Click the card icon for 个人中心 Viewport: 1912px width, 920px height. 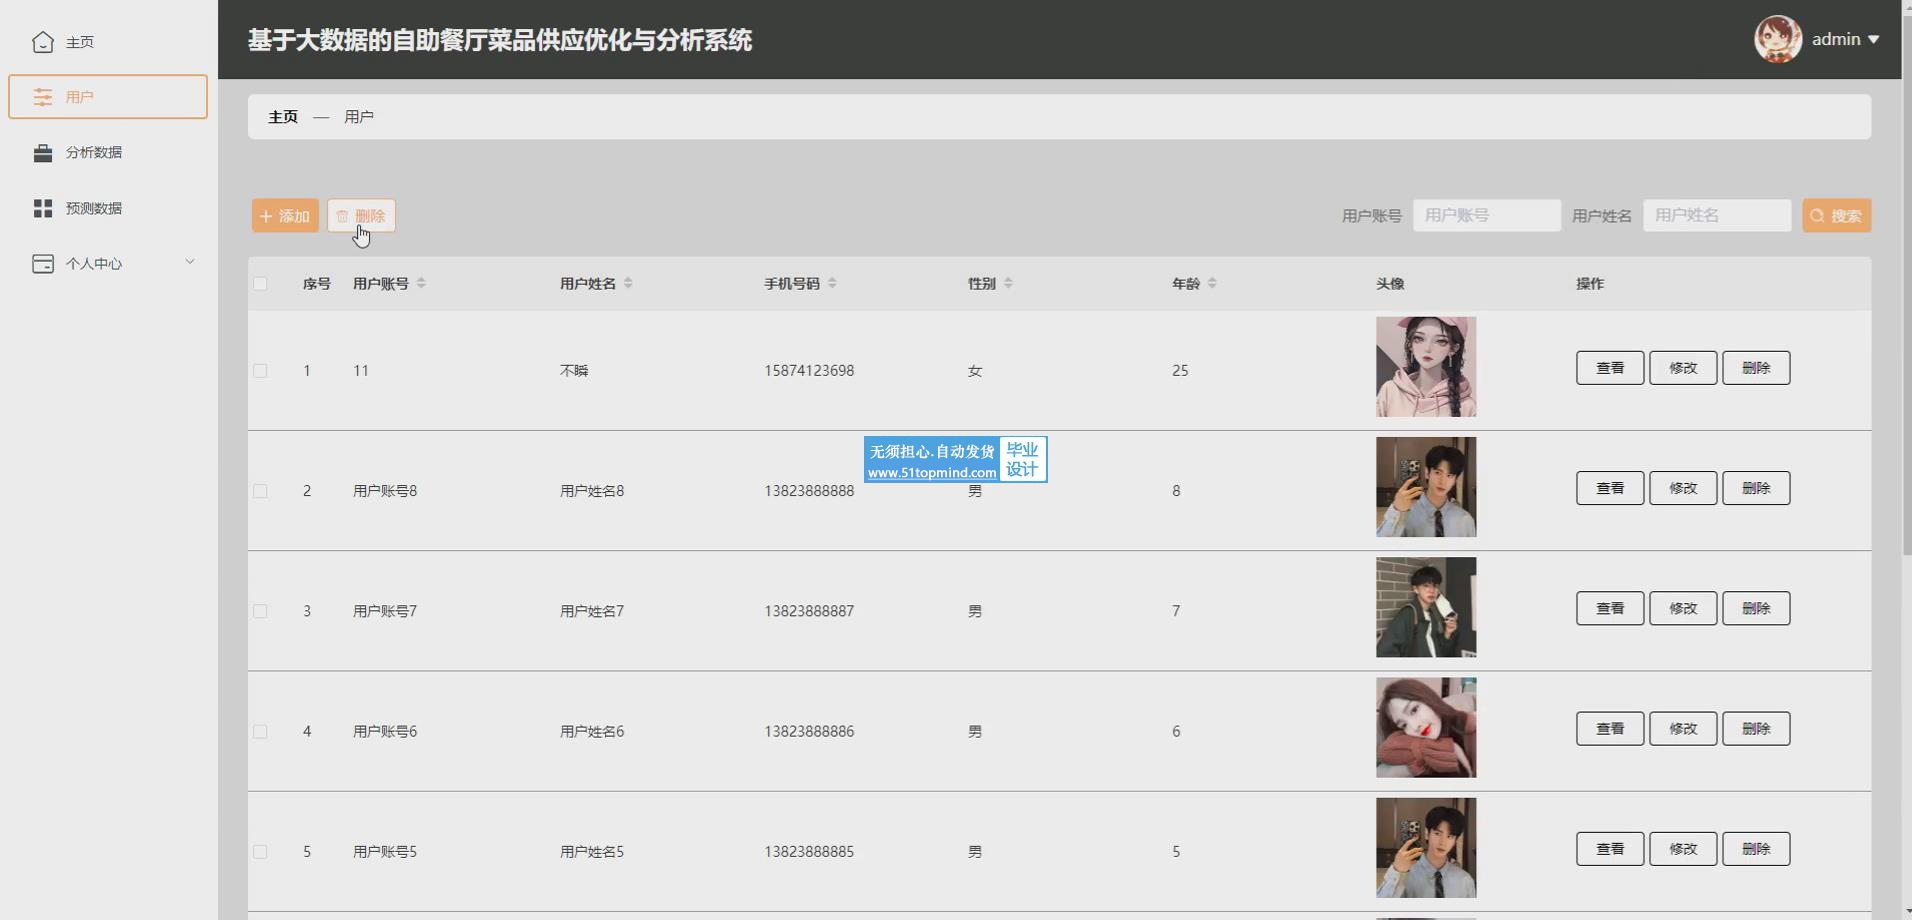pos(42,264)
